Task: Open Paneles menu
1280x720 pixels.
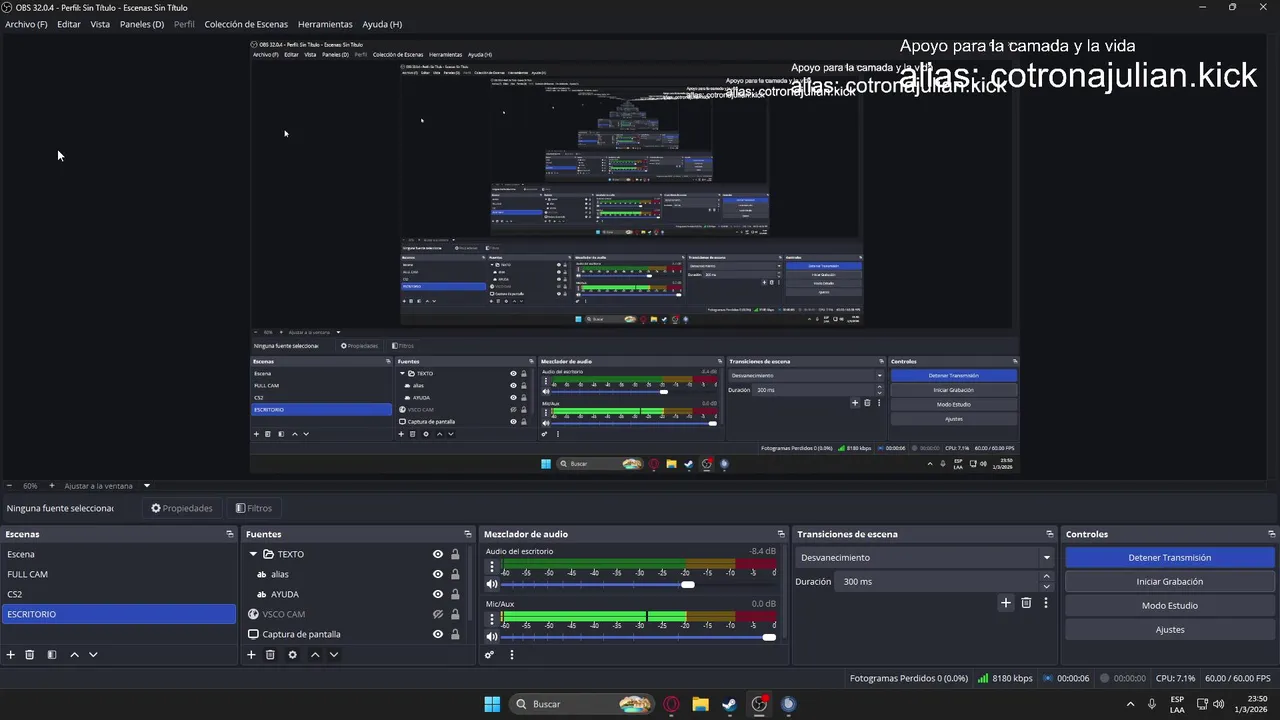Action: (142, 24)
